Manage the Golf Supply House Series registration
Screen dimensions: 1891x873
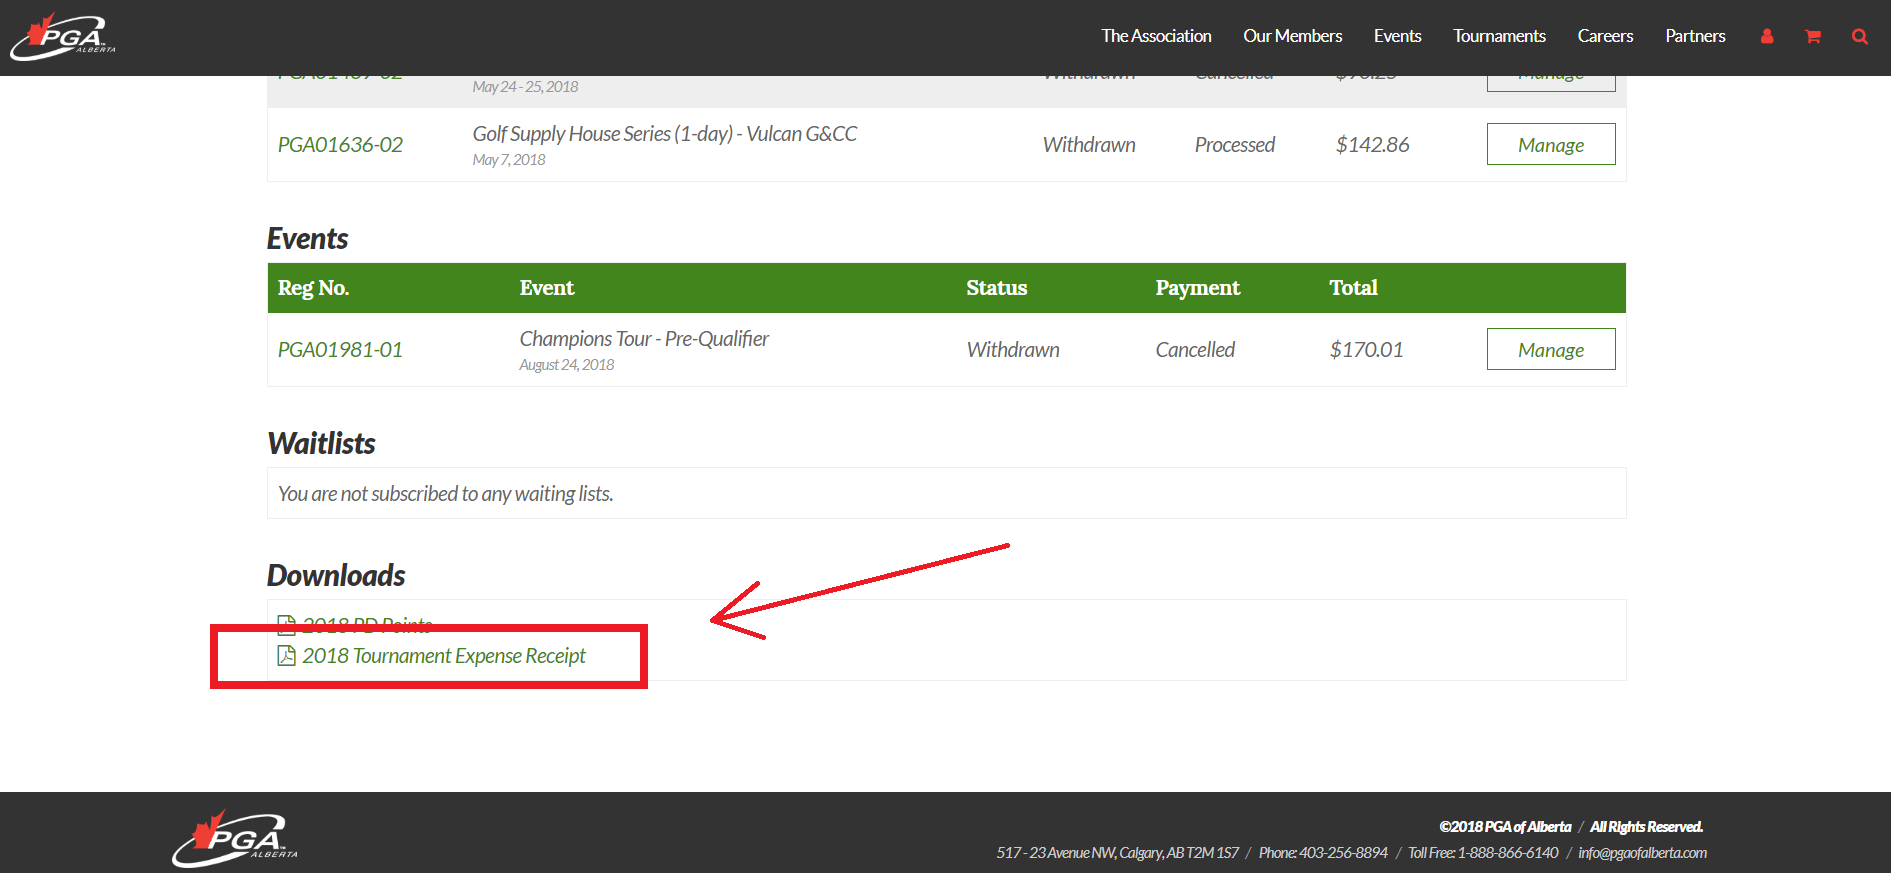pyautogui.click(x=1550, y=145)
